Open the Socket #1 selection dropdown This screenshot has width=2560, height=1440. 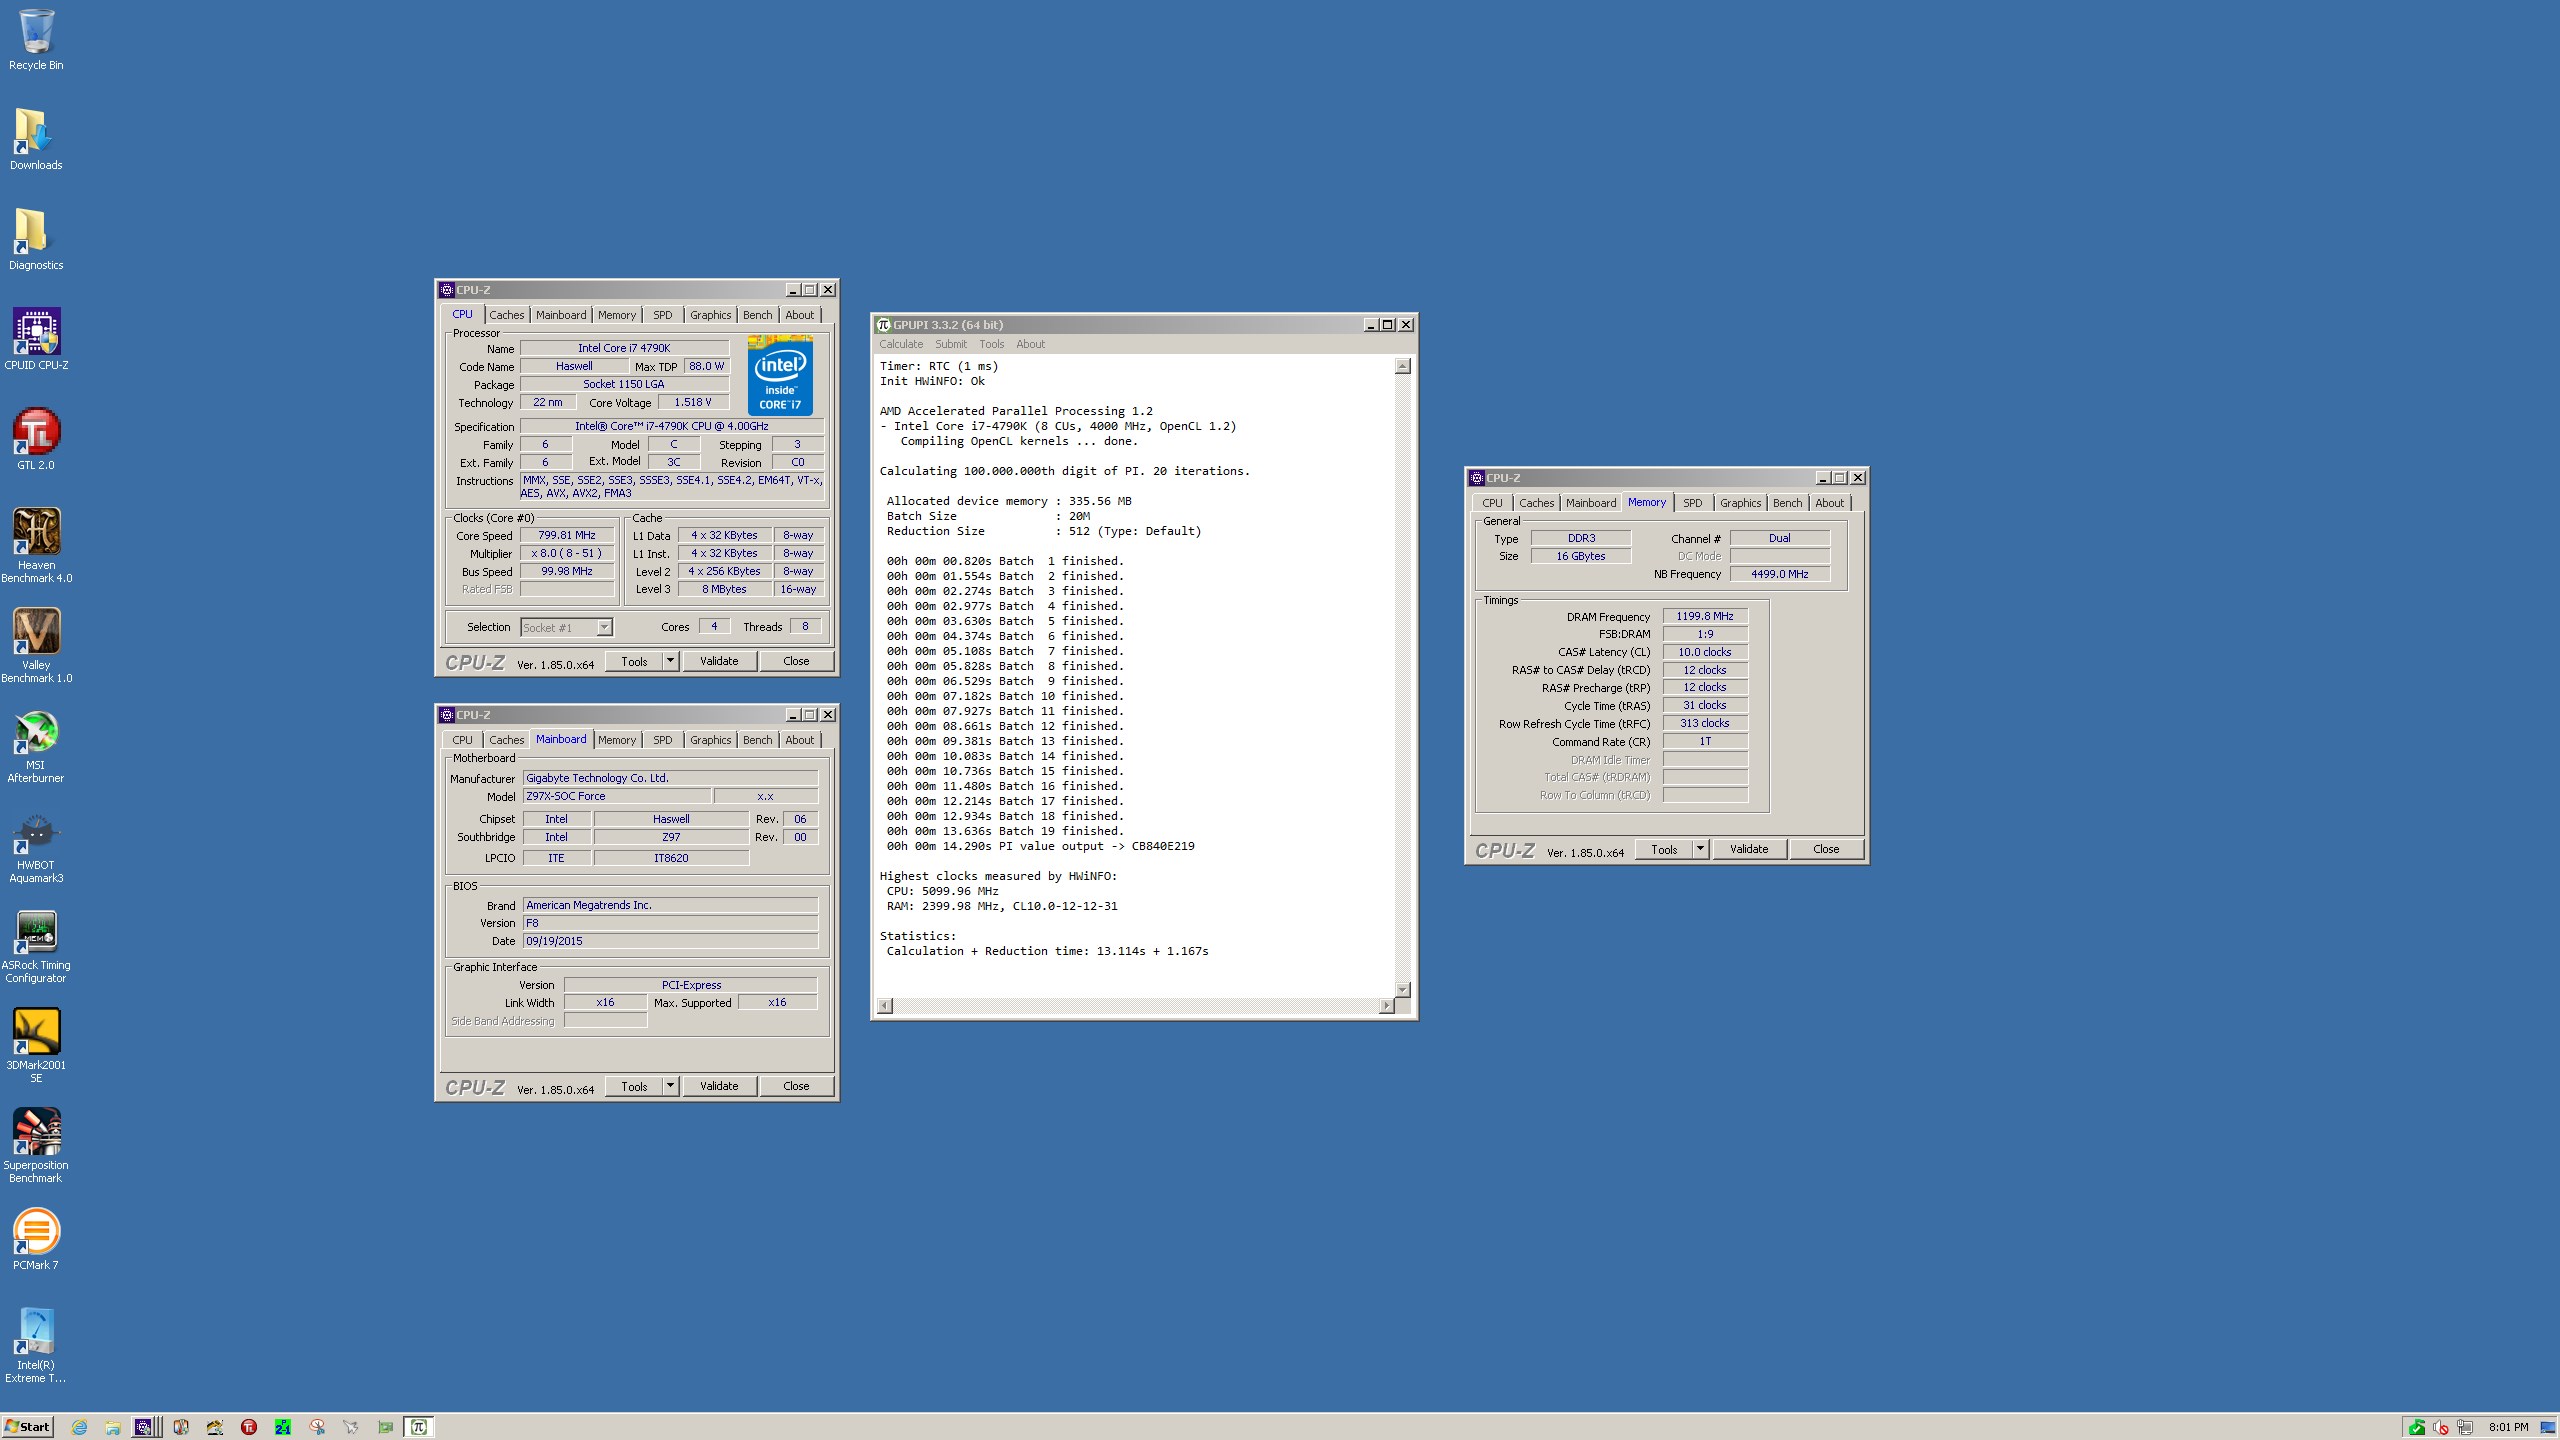click(604, 627)
